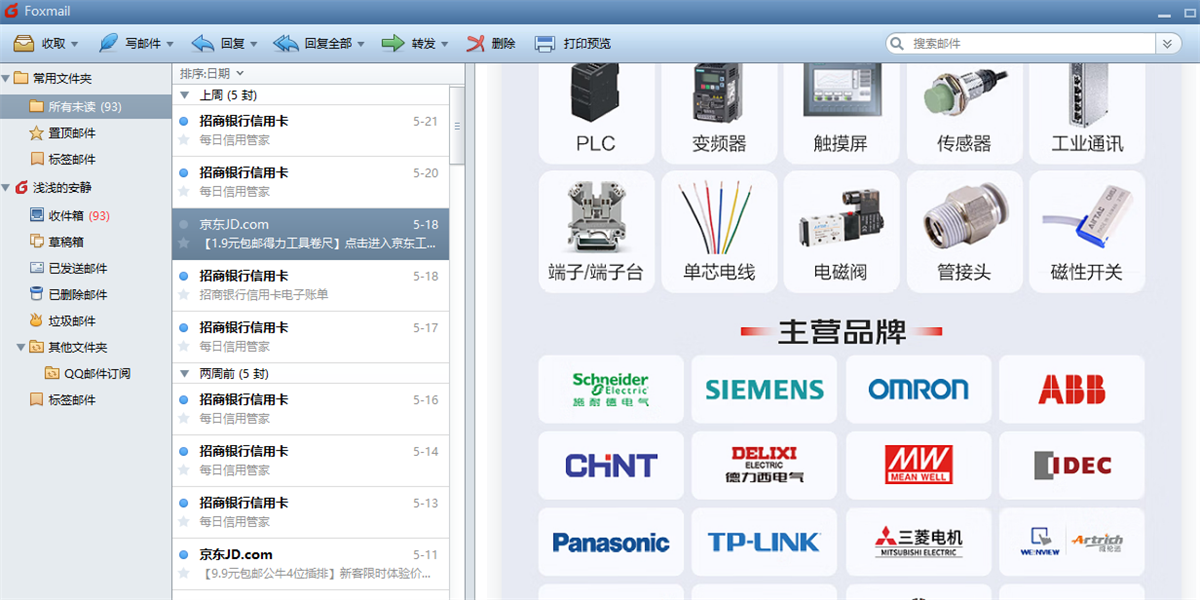Click the 回复全部 reply-all button
Viewport: 1200px width, 600px height.
pyautogui.click(x=313, y=43)
